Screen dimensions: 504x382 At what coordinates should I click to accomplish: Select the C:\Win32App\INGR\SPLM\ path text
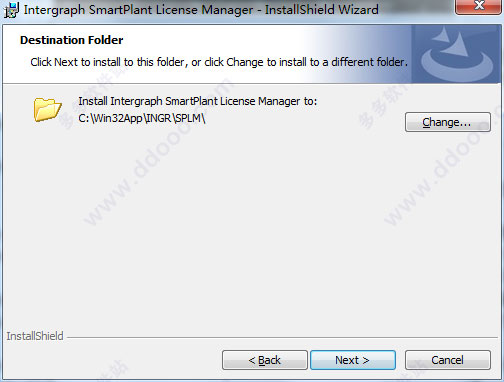(x=142, y=118)
